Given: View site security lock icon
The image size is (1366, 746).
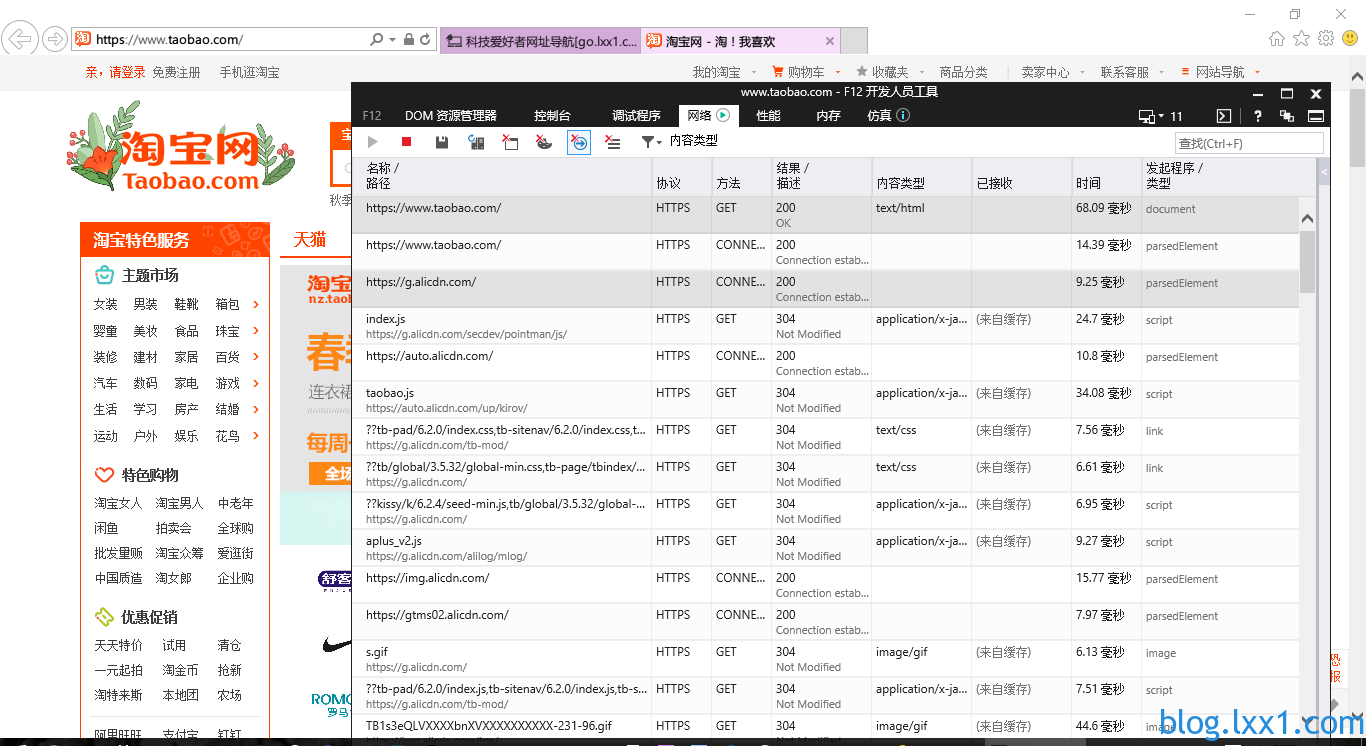Looking at the screenshot, I should pyautogui.click(x=409, y=40).
